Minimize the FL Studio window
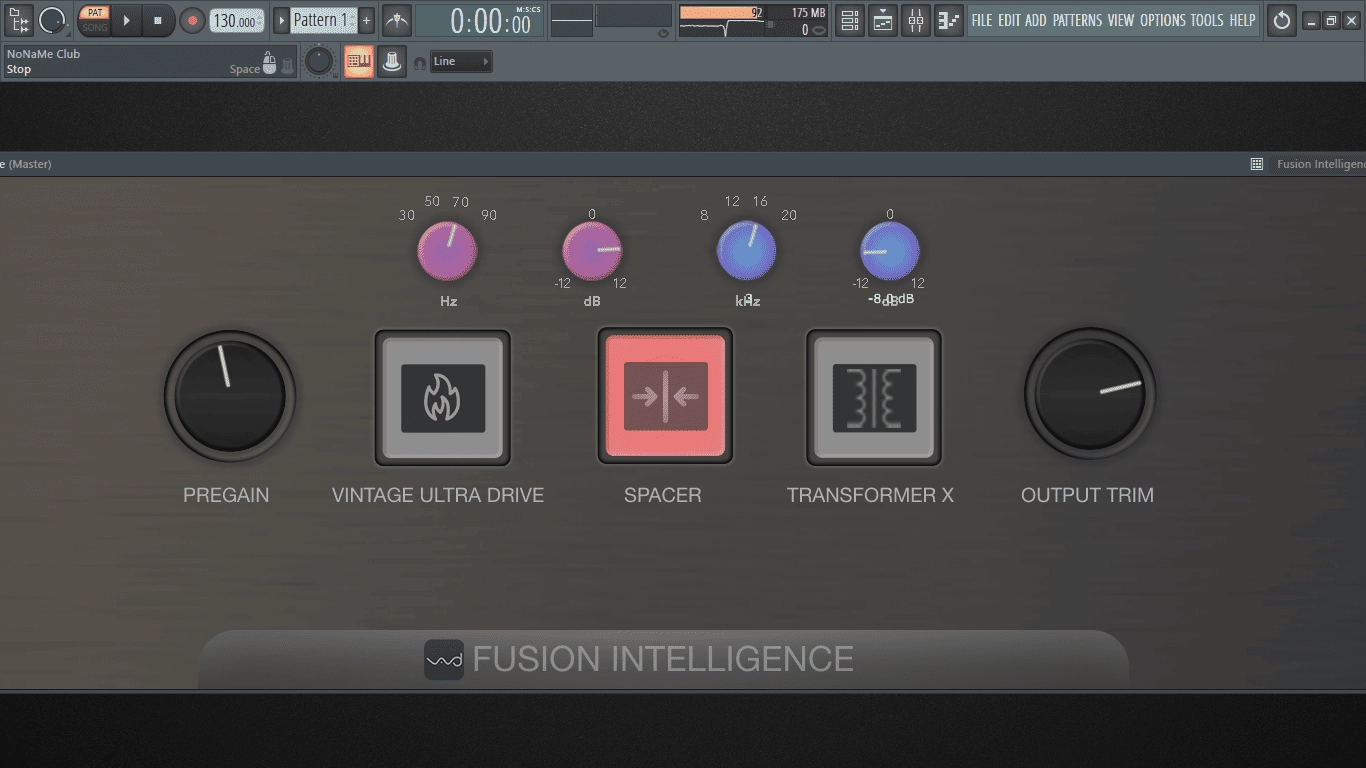The image size is (1366, 768). pos(1311,21)
